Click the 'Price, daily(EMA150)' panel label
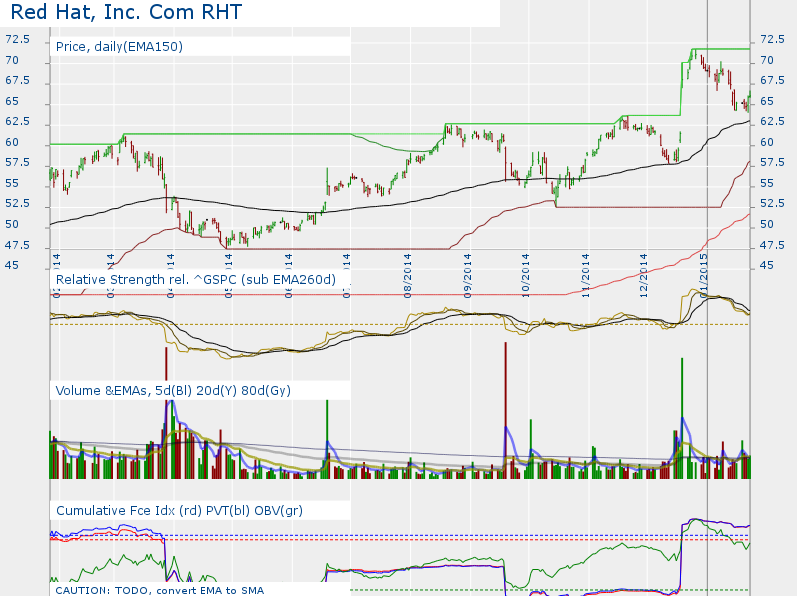 [119, 47]
